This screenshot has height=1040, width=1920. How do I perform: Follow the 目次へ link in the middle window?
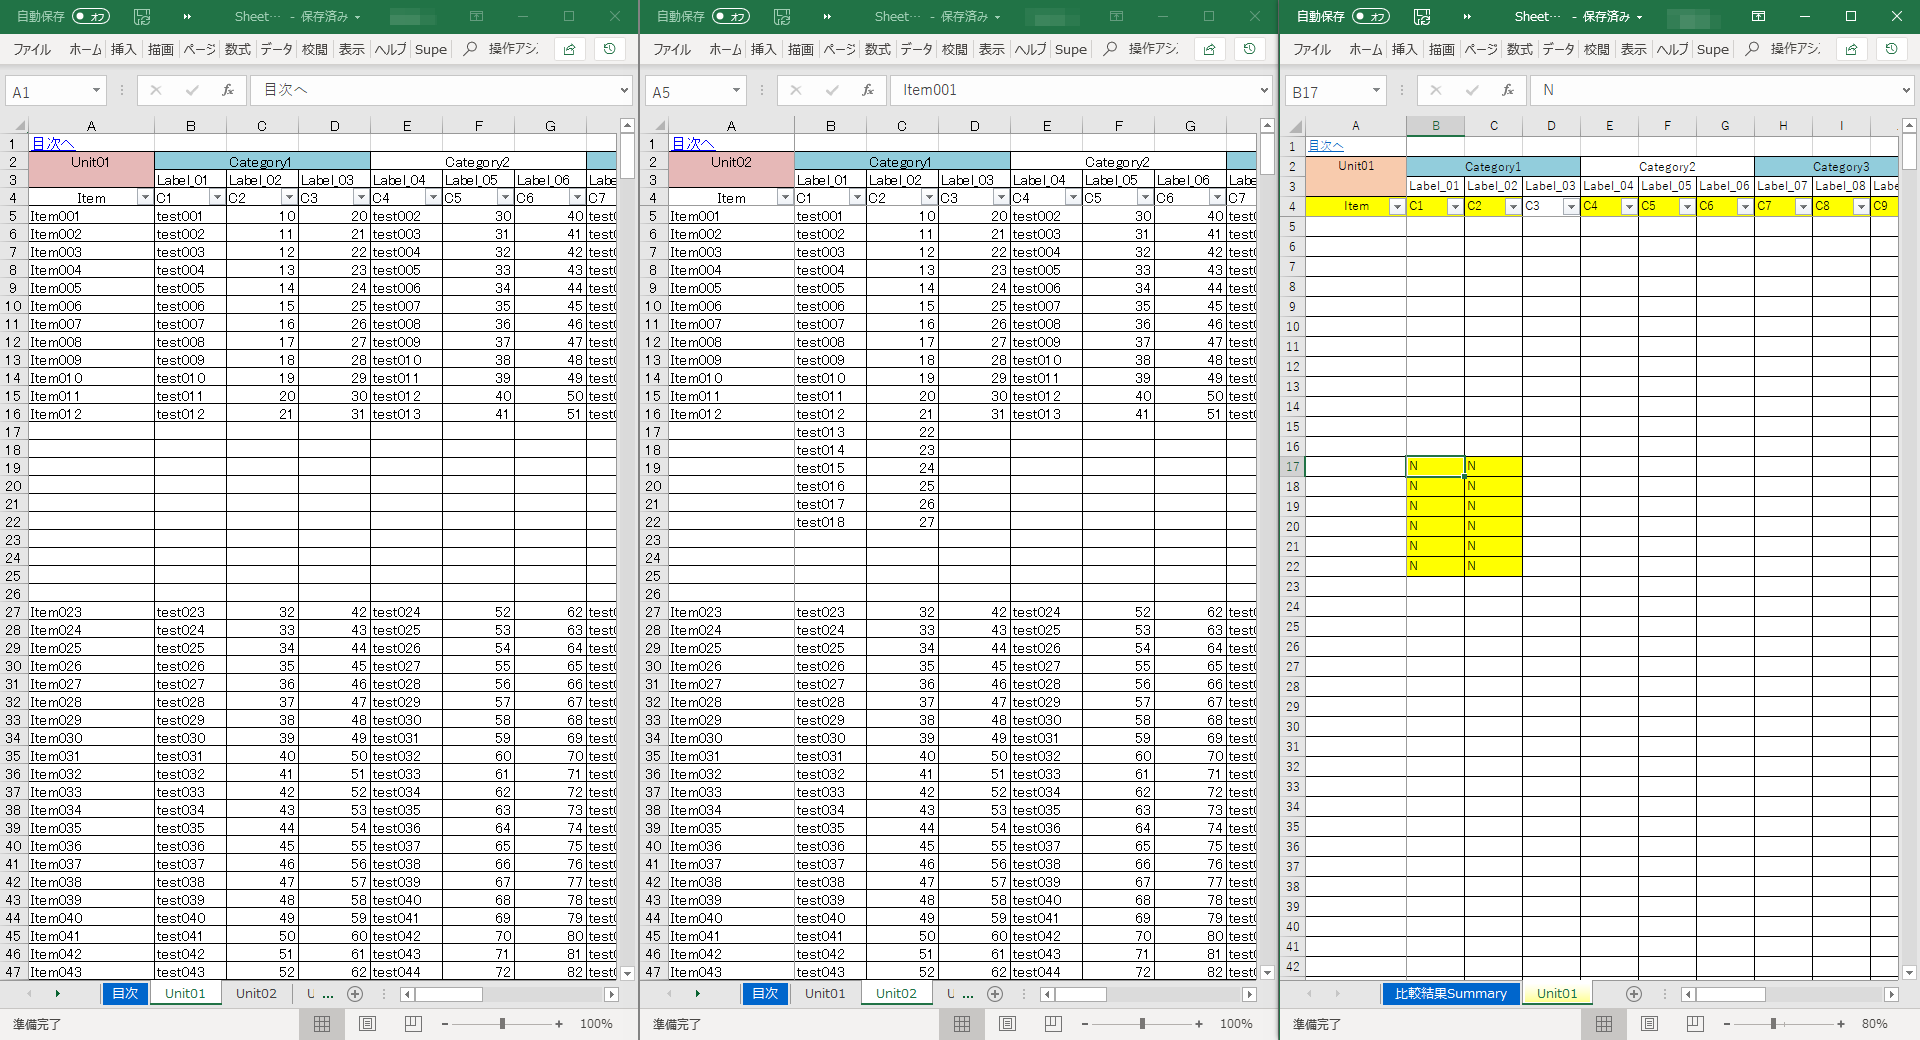coord(693,144)
